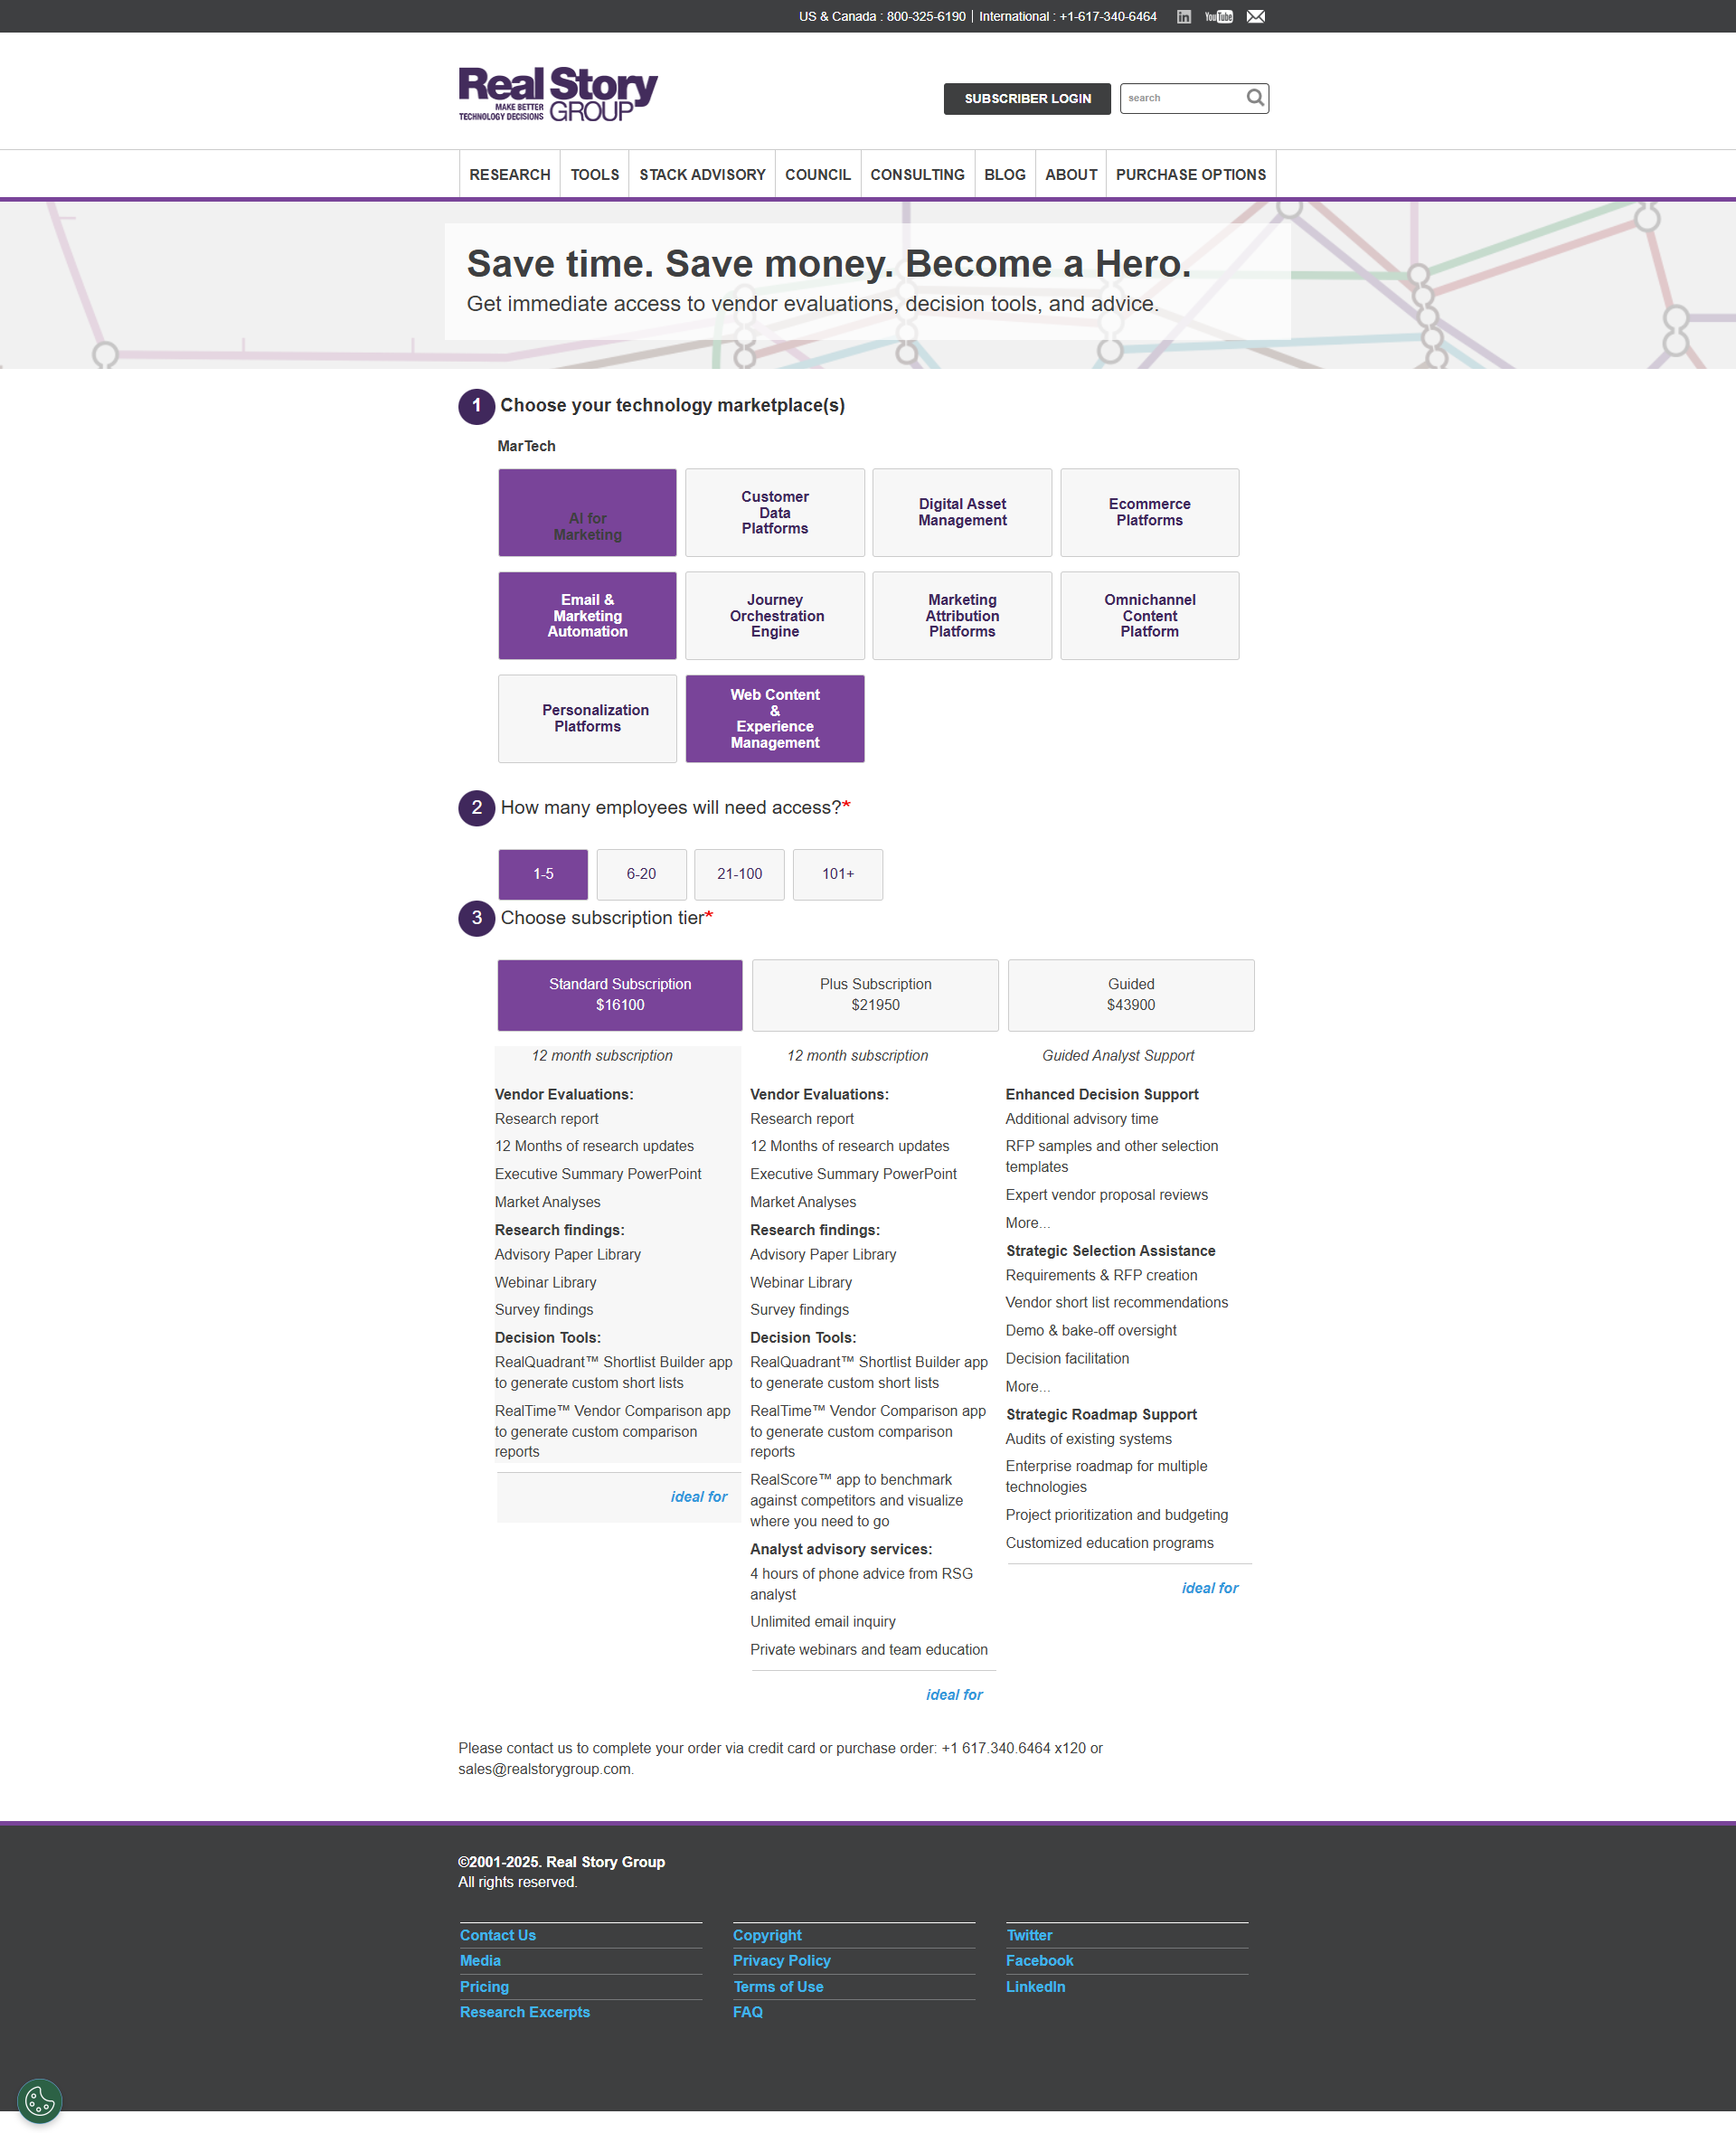Open Media footer link
This screenshot has height=2133, width=1736.
pos(480,1960)
